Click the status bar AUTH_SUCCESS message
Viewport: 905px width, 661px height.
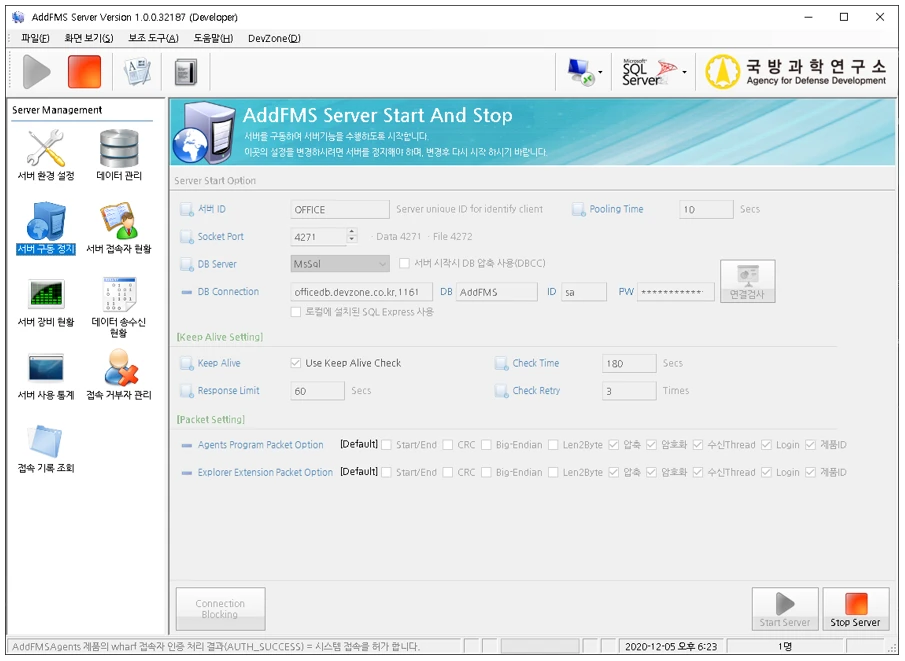[x=216, y=646]
